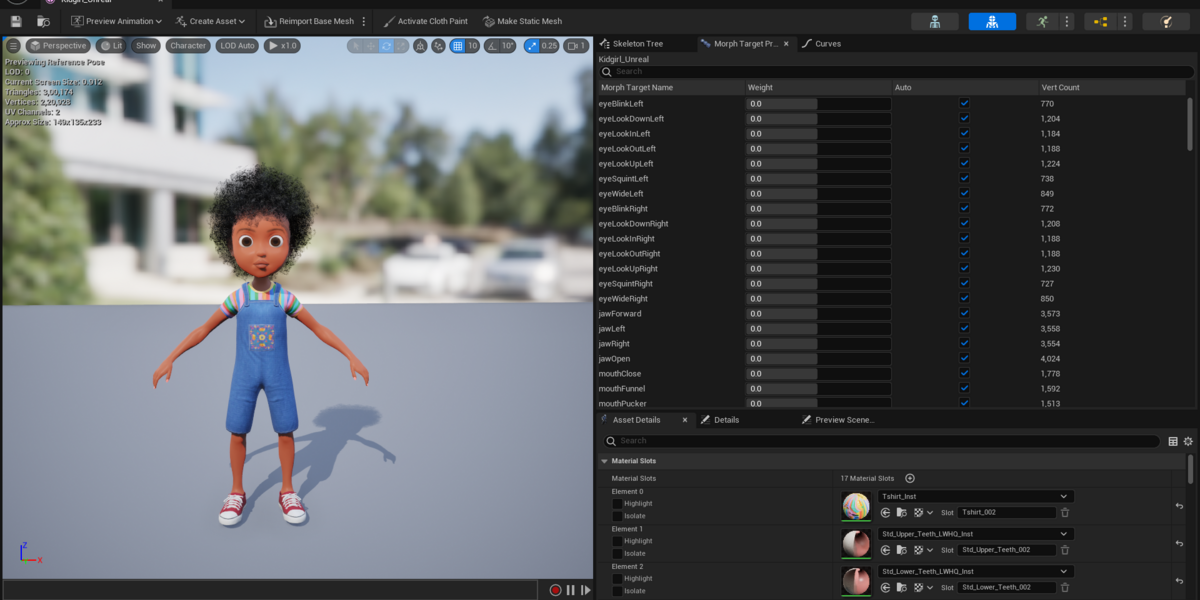
Task: Browse to Std_Lower_Teeth_LWHQ_Inst asset
Action: coord(901,588)
